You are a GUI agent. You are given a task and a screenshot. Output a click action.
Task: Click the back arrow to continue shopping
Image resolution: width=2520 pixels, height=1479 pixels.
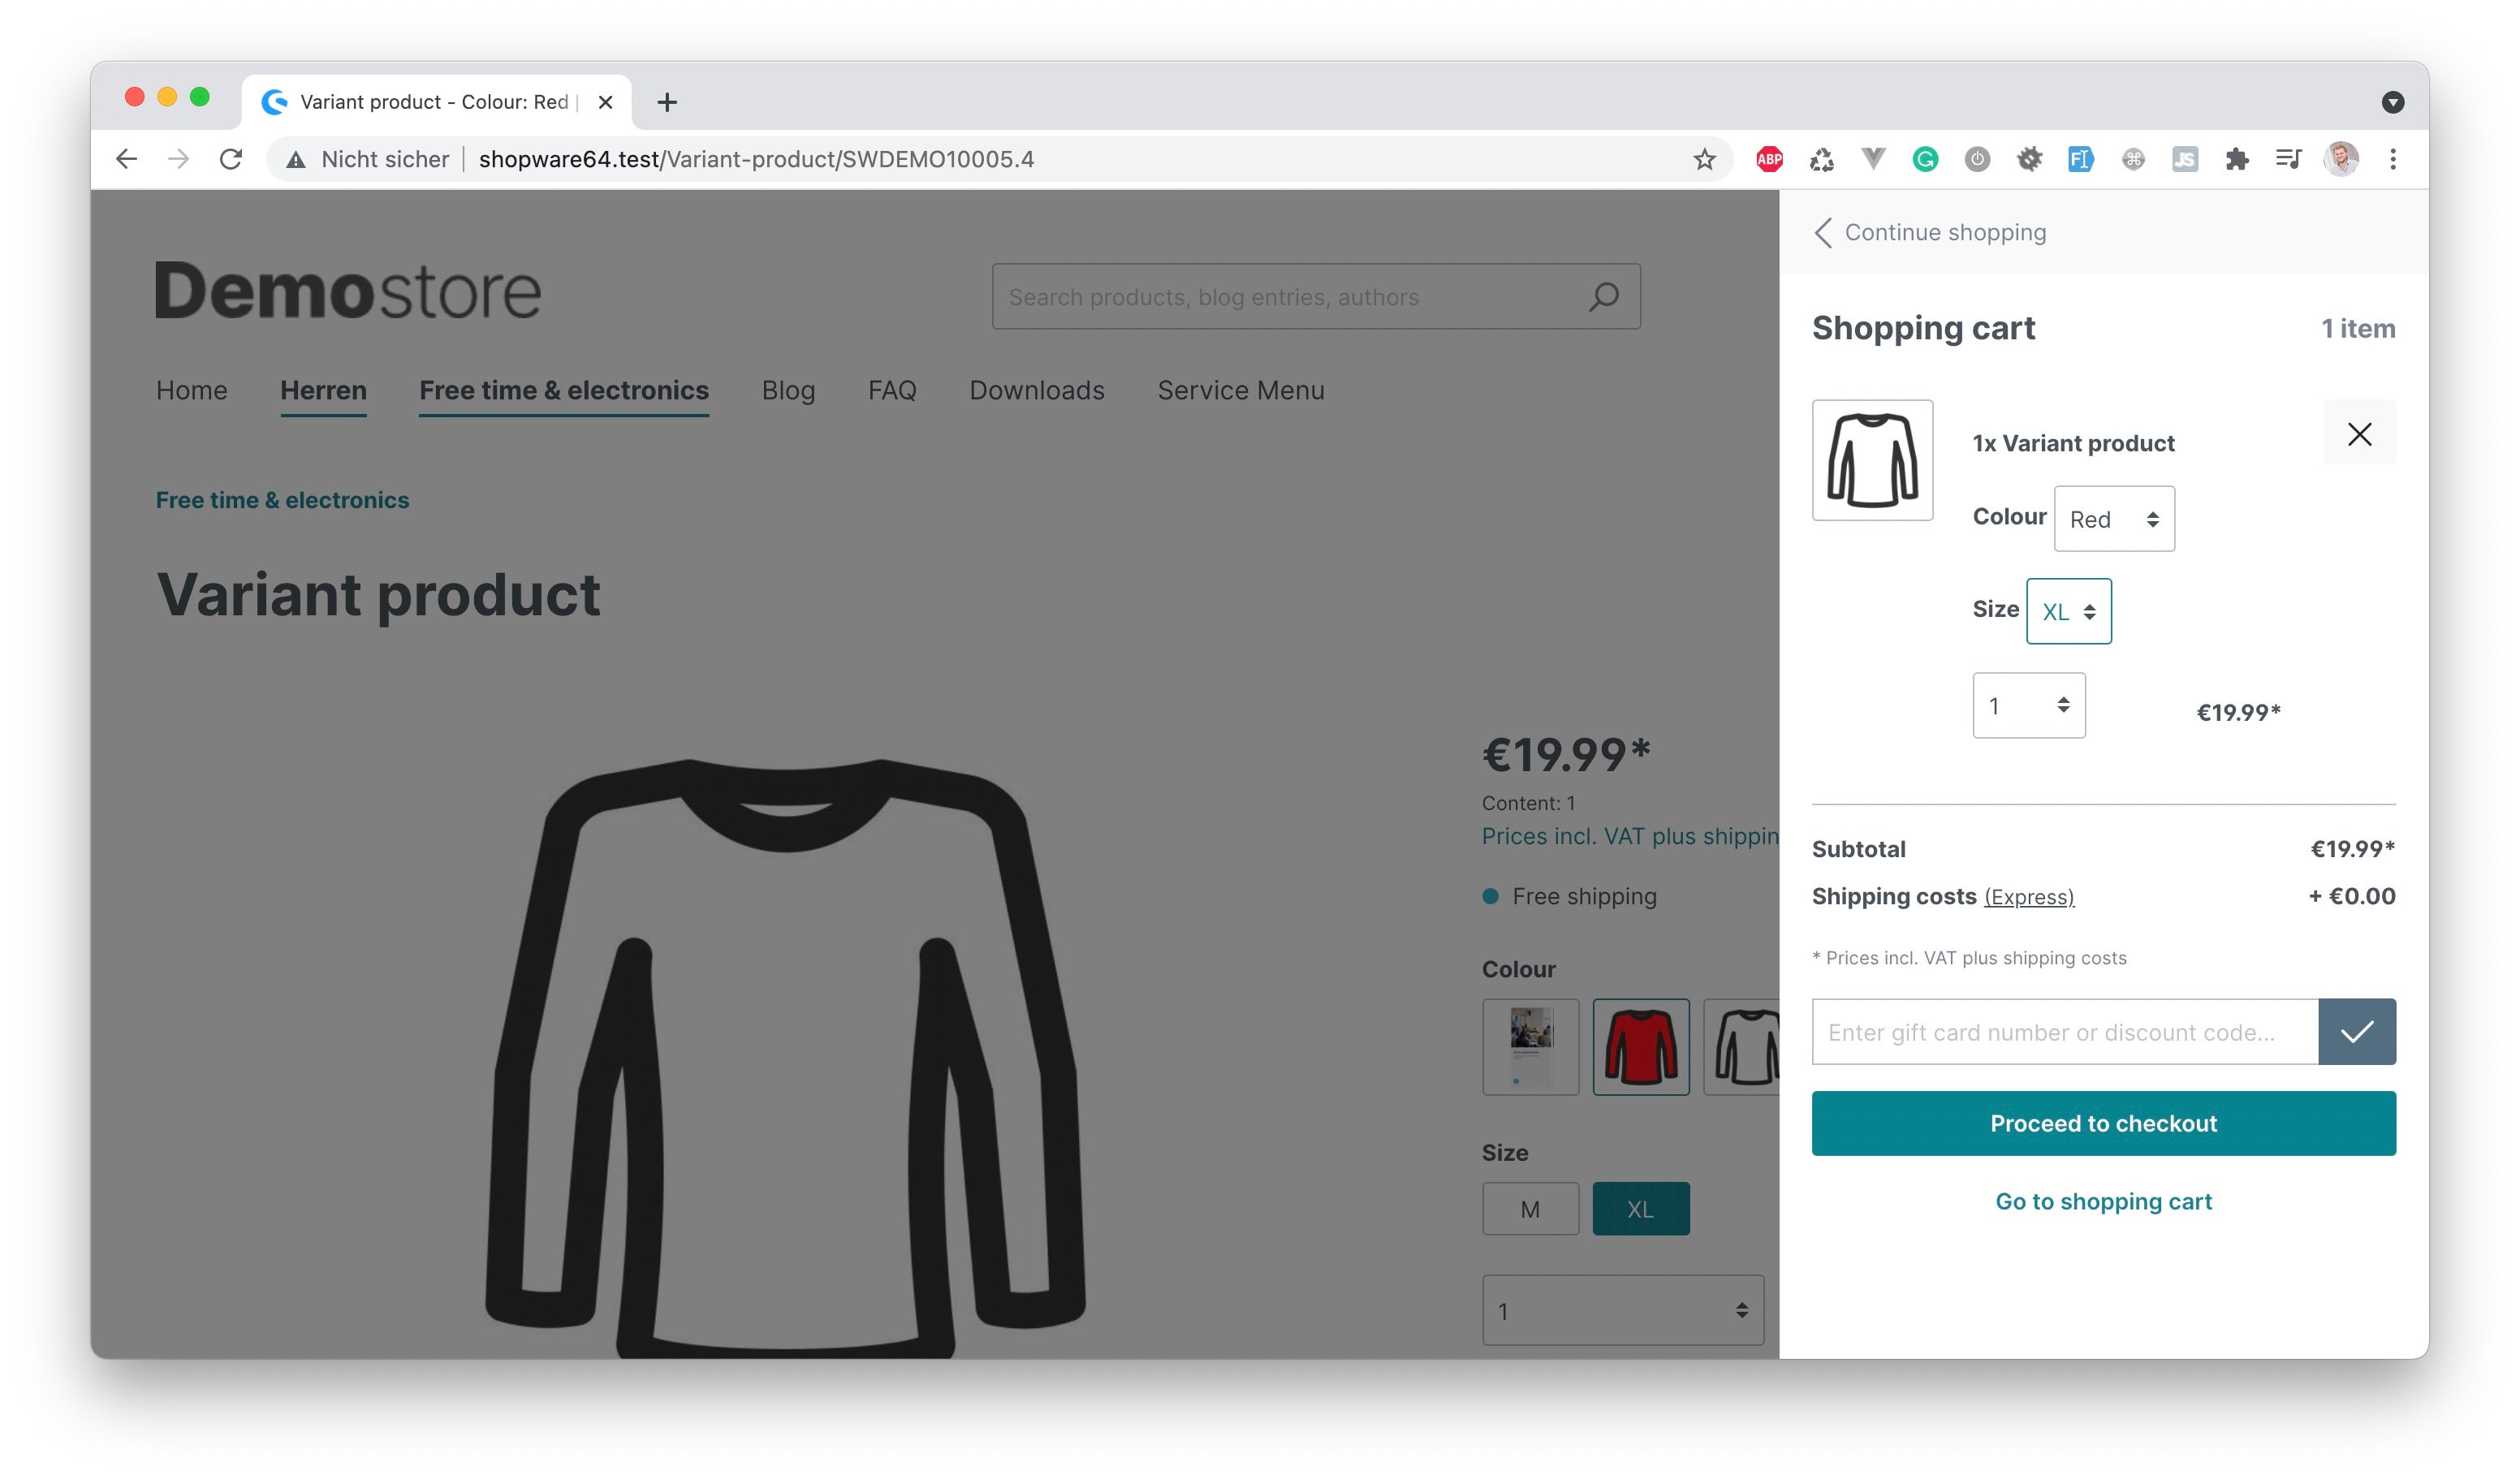pyautogui.click(x=1823, y=232)
